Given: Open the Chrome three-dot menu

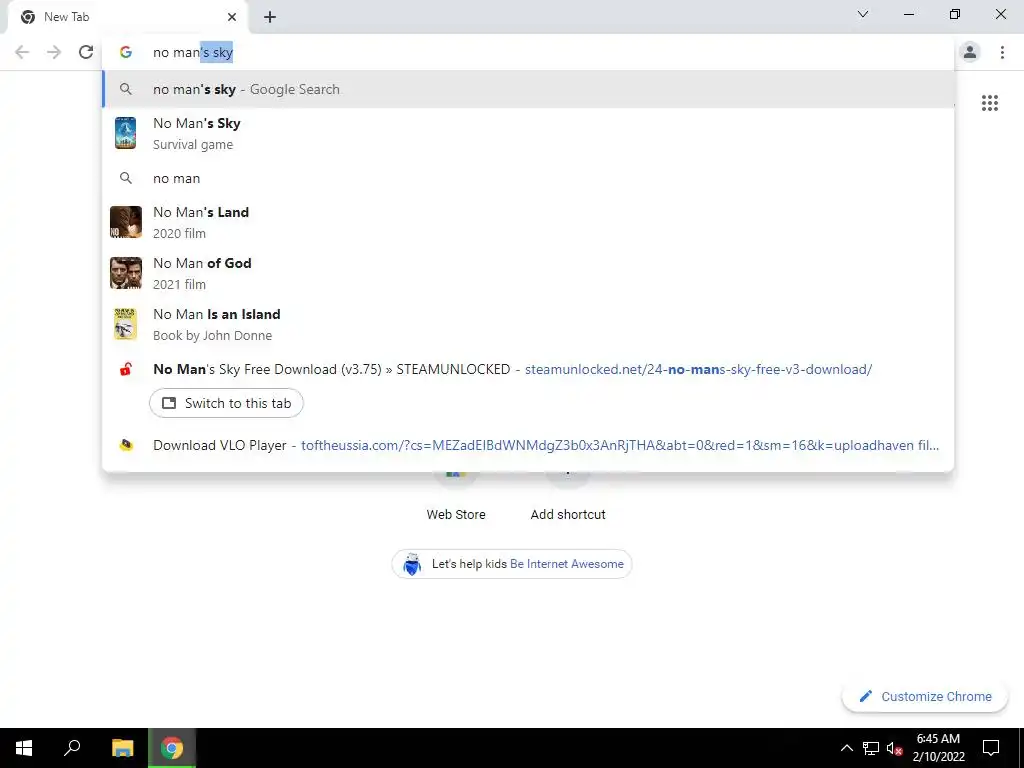Looking at the screenshot, I should tap(1002, 52).
